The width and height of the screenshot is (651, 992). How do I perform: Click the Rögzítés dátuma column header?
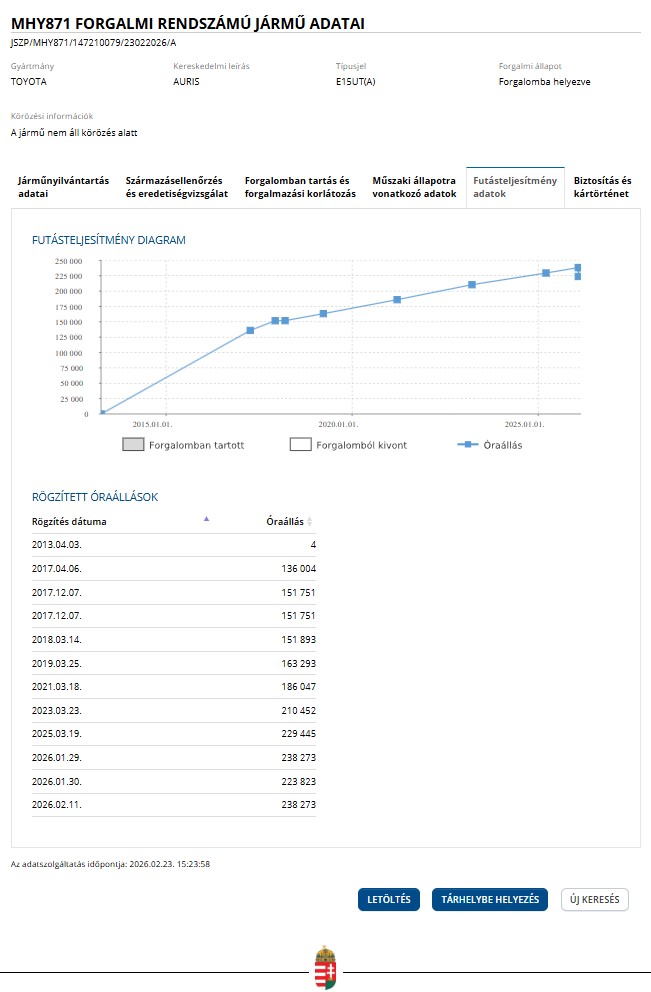tap(69, 522)
